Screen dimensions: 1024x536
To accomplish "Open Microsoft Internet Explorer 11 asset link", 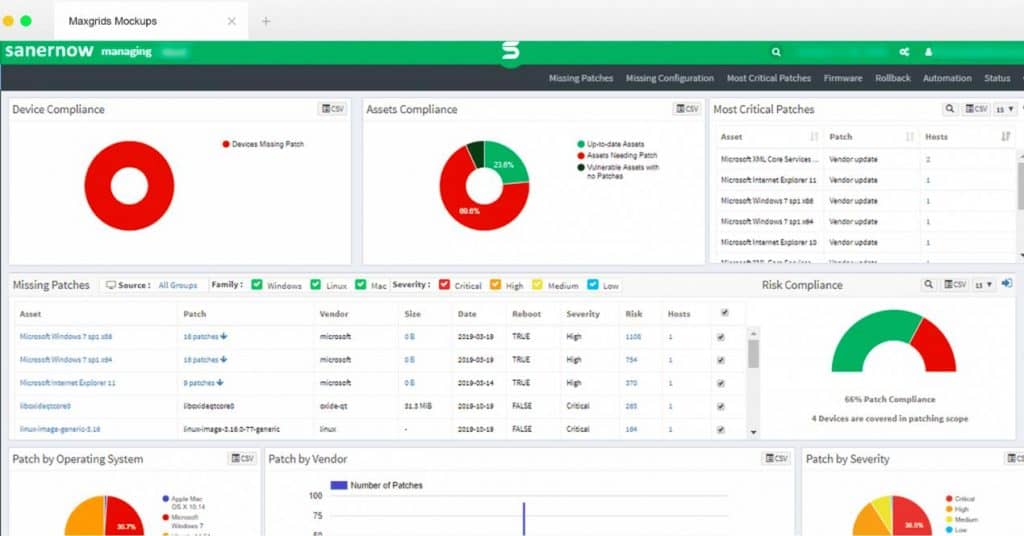I will [67, 383].
